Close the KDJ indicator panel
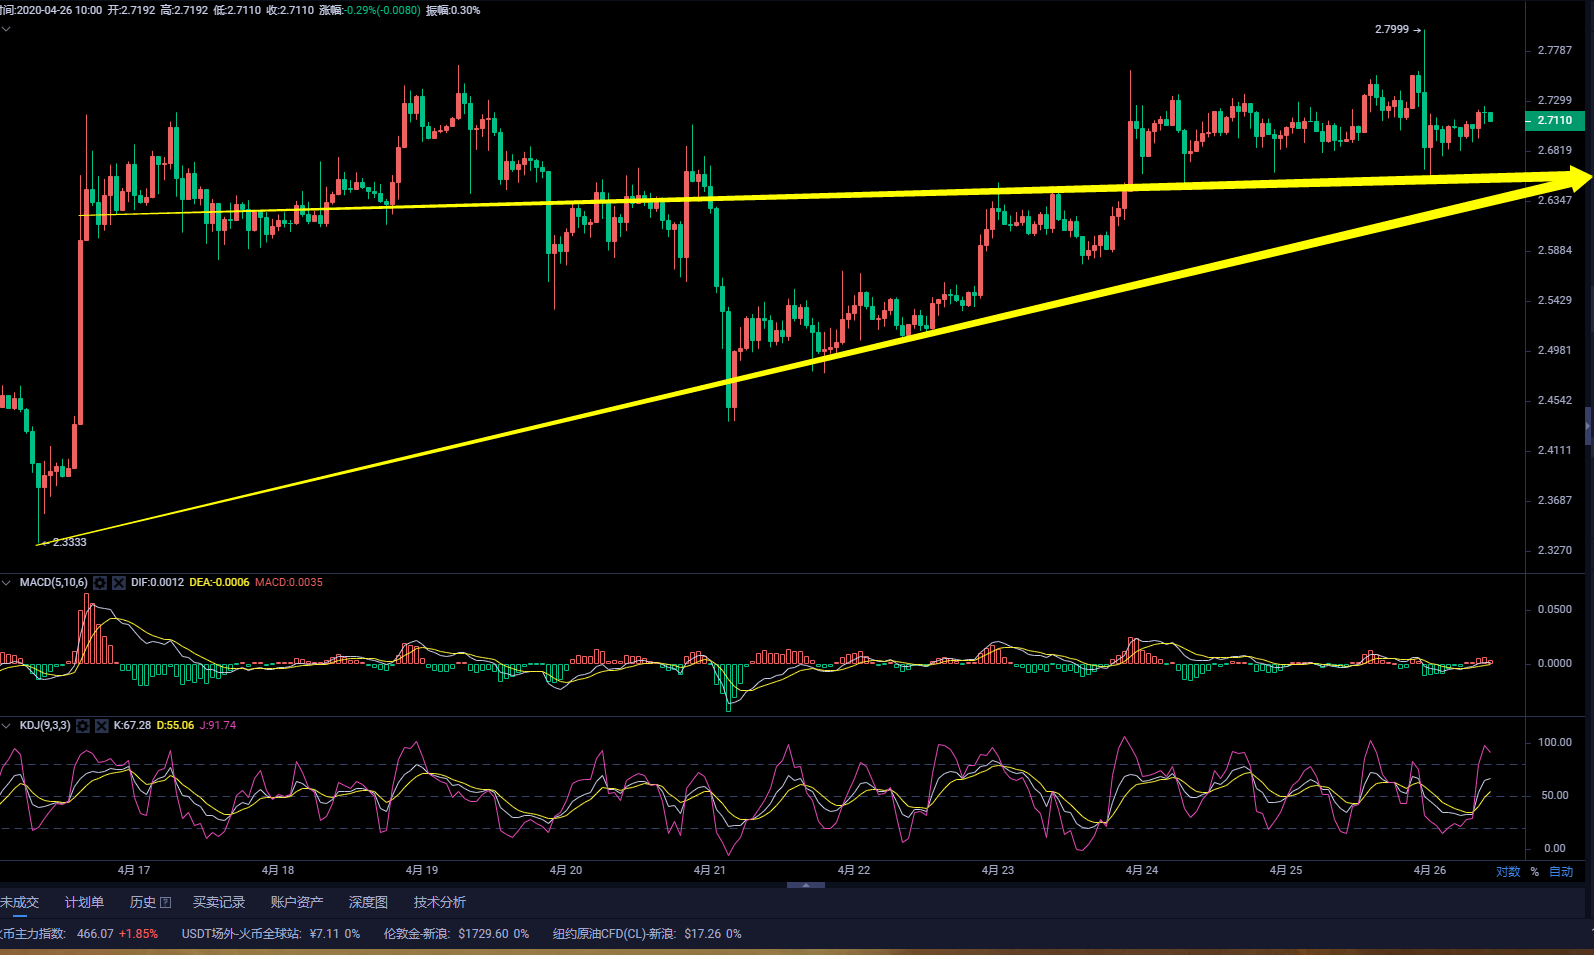 pos(101,725)
